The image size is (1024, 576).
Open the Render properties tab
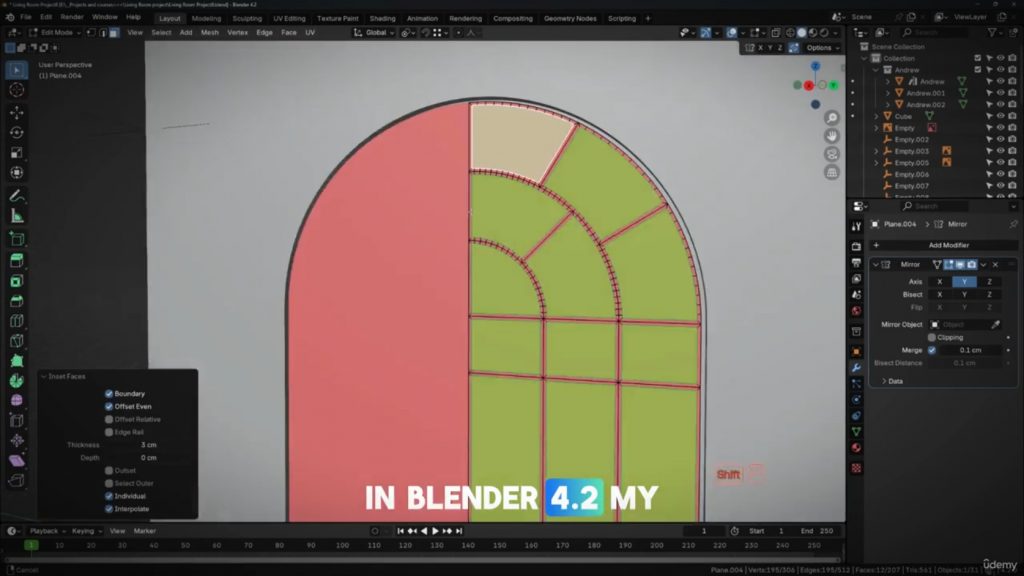tap(856, 247)
